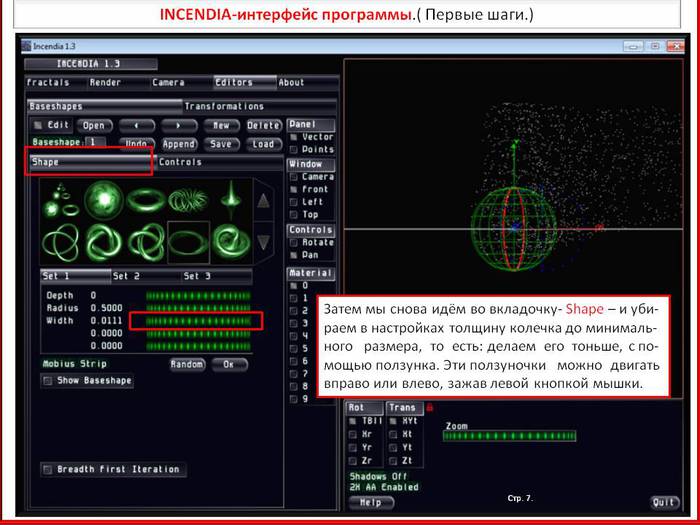Choose the wire coil torus baseshape

click(x=188, y=200)
